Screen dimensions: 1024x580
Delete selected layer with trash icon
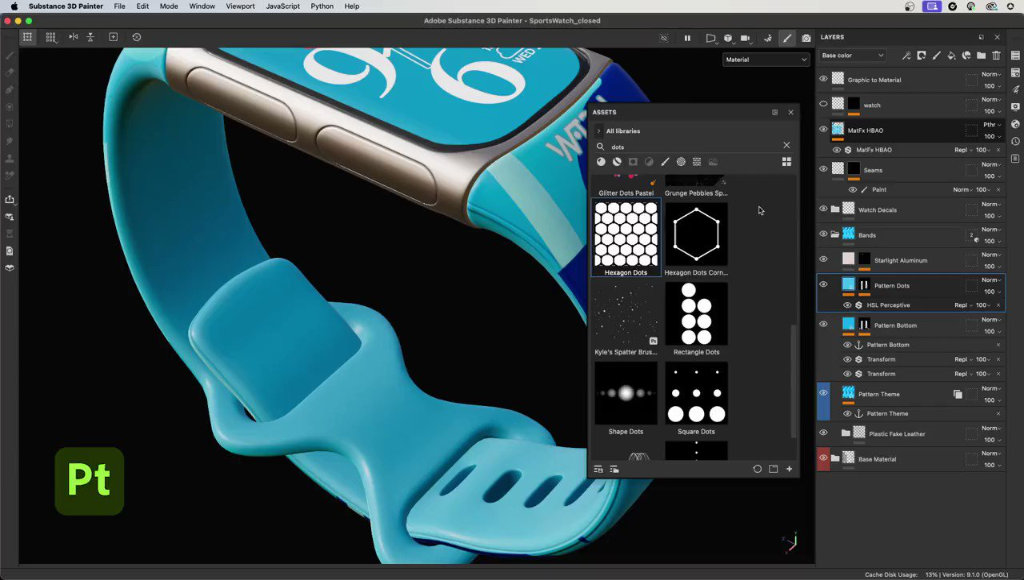tap(997, 56)
